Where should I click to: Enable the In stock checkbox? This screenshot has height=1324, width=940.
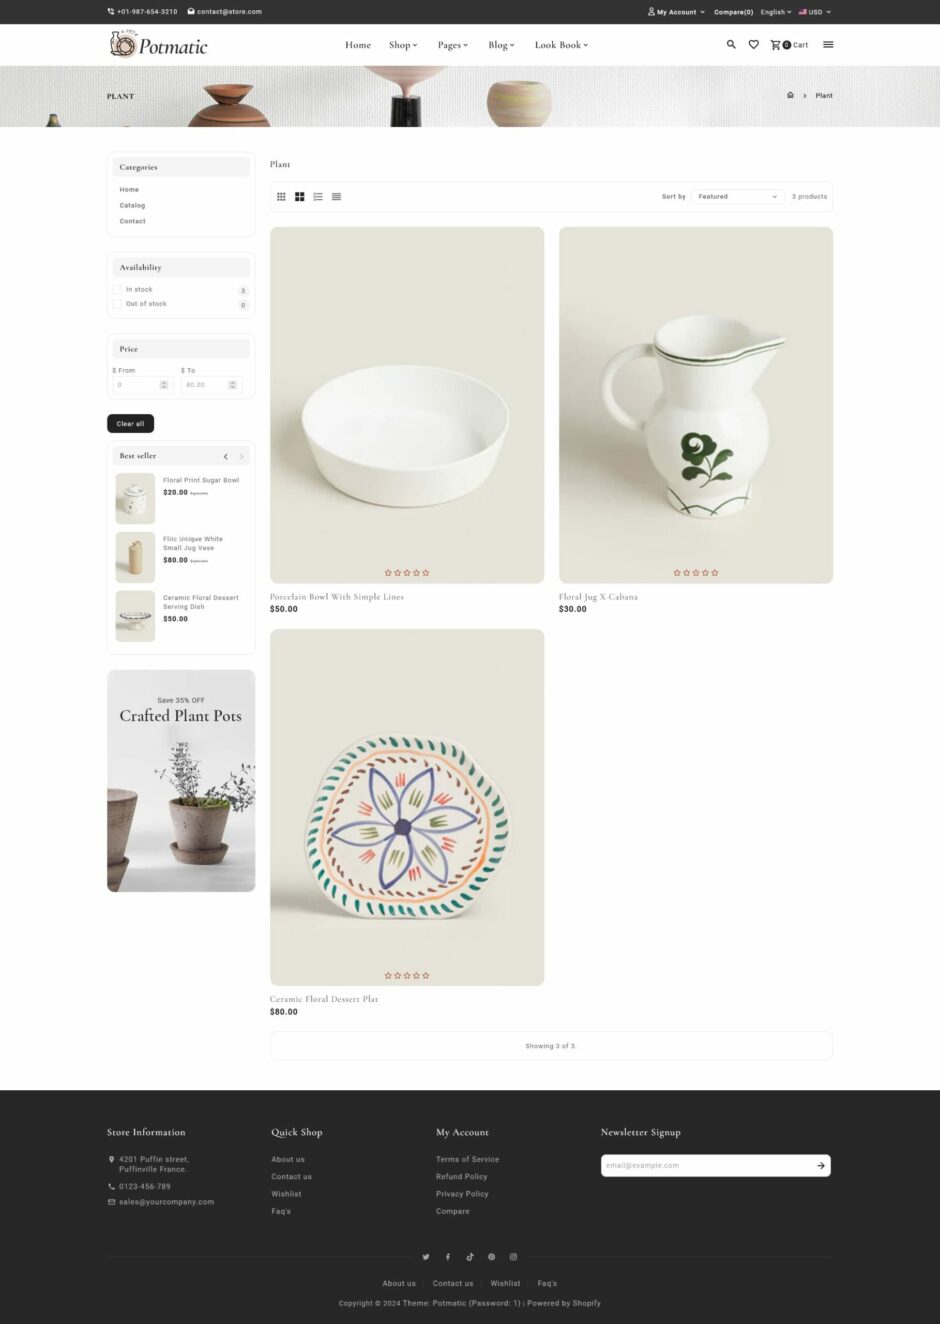pos(117,290)
